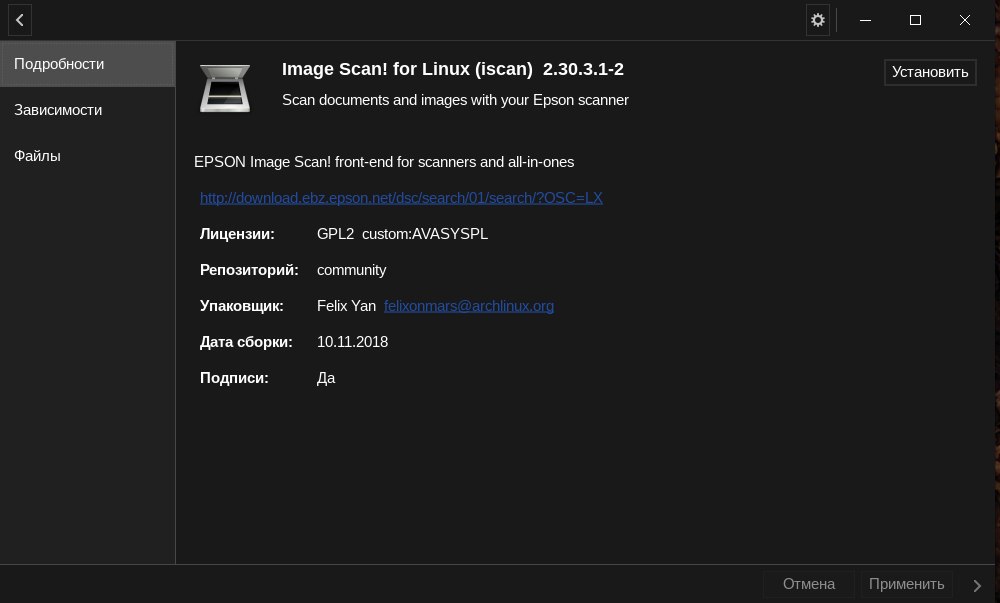The height and width of the screenshot is (603, 1000).
Task: Click the EPSON Image Scan! front-end description
Action: tap(384, 162)
